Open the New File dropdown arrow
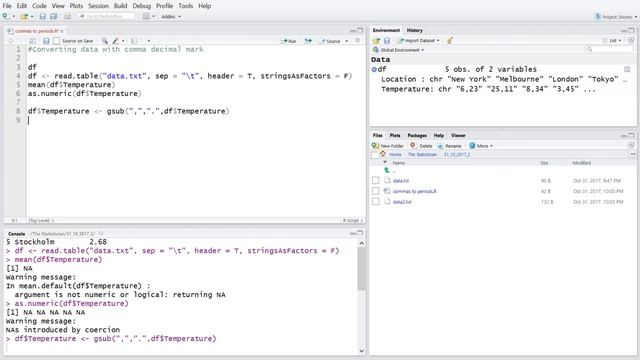This screenshot has height=360, width=640. click(13, 17)
